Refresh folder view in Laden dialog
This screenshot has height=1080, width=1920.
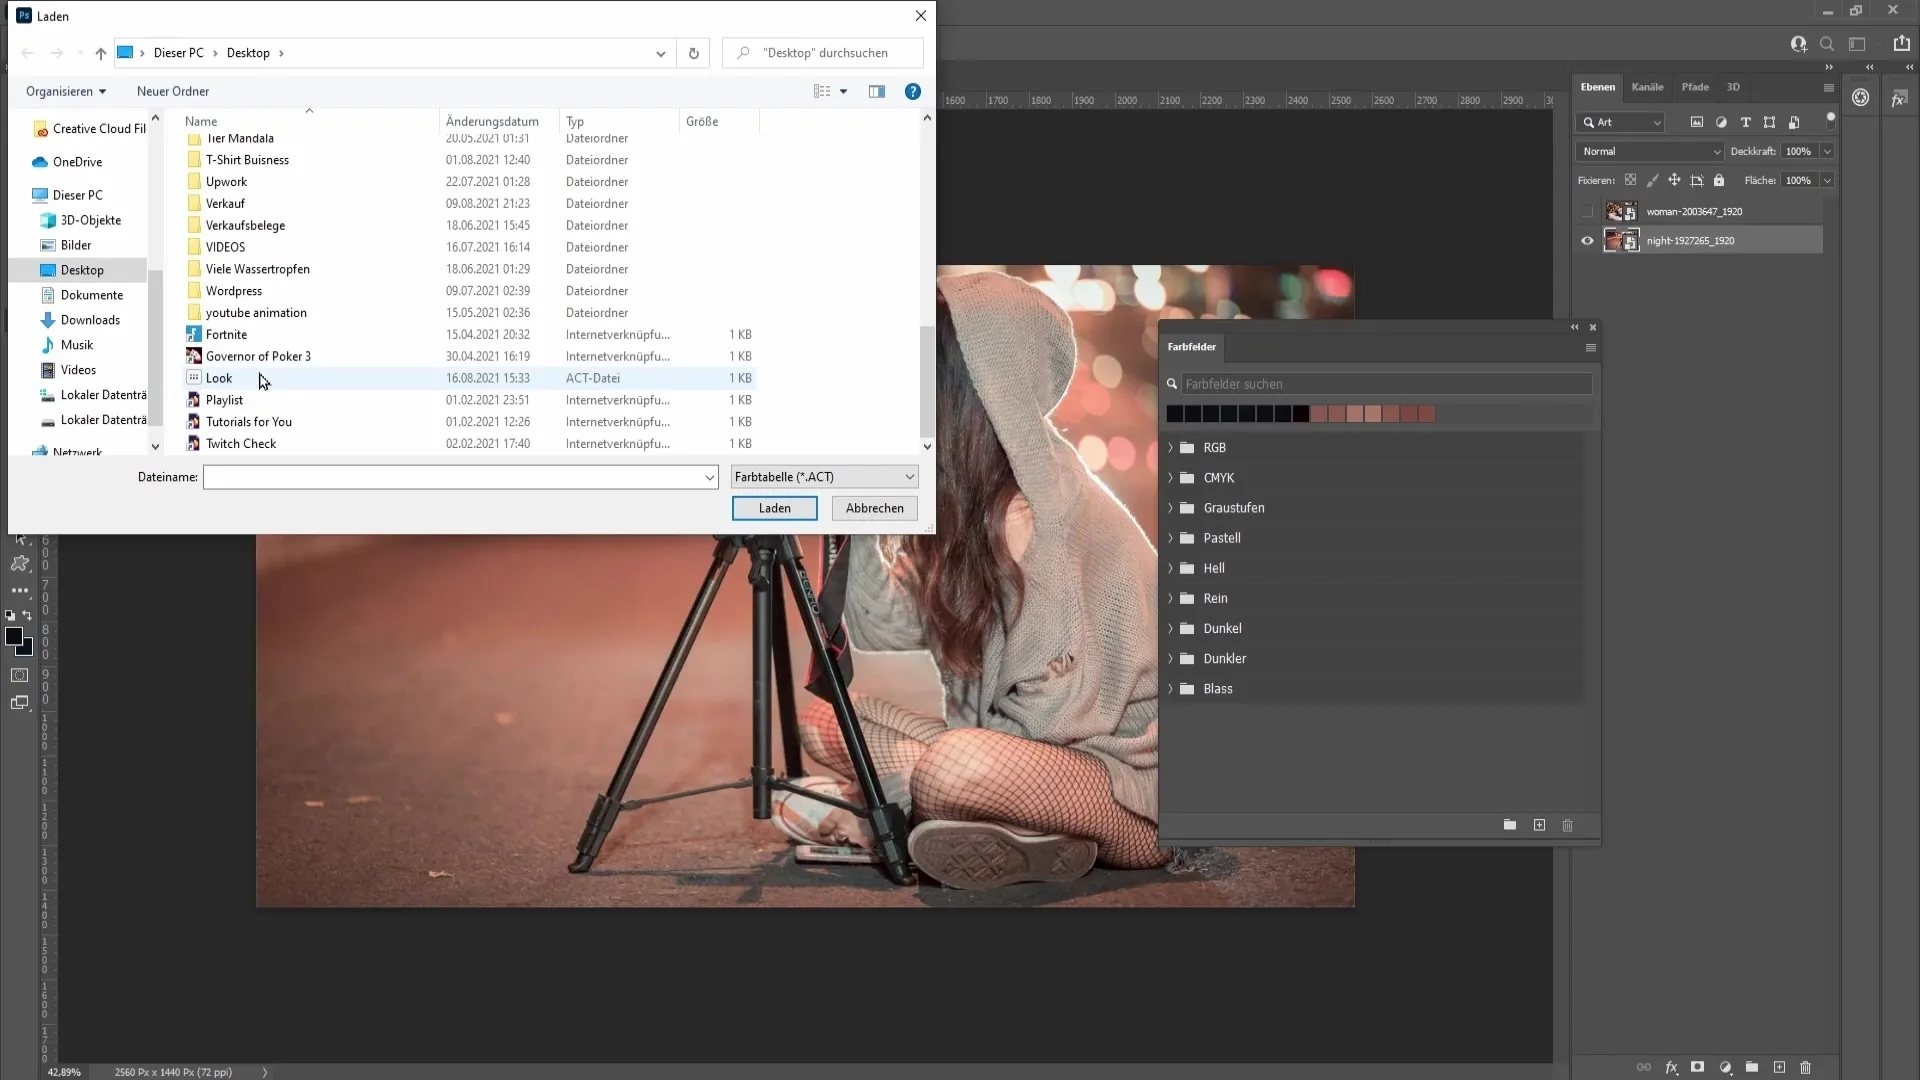tap(693, 53)
